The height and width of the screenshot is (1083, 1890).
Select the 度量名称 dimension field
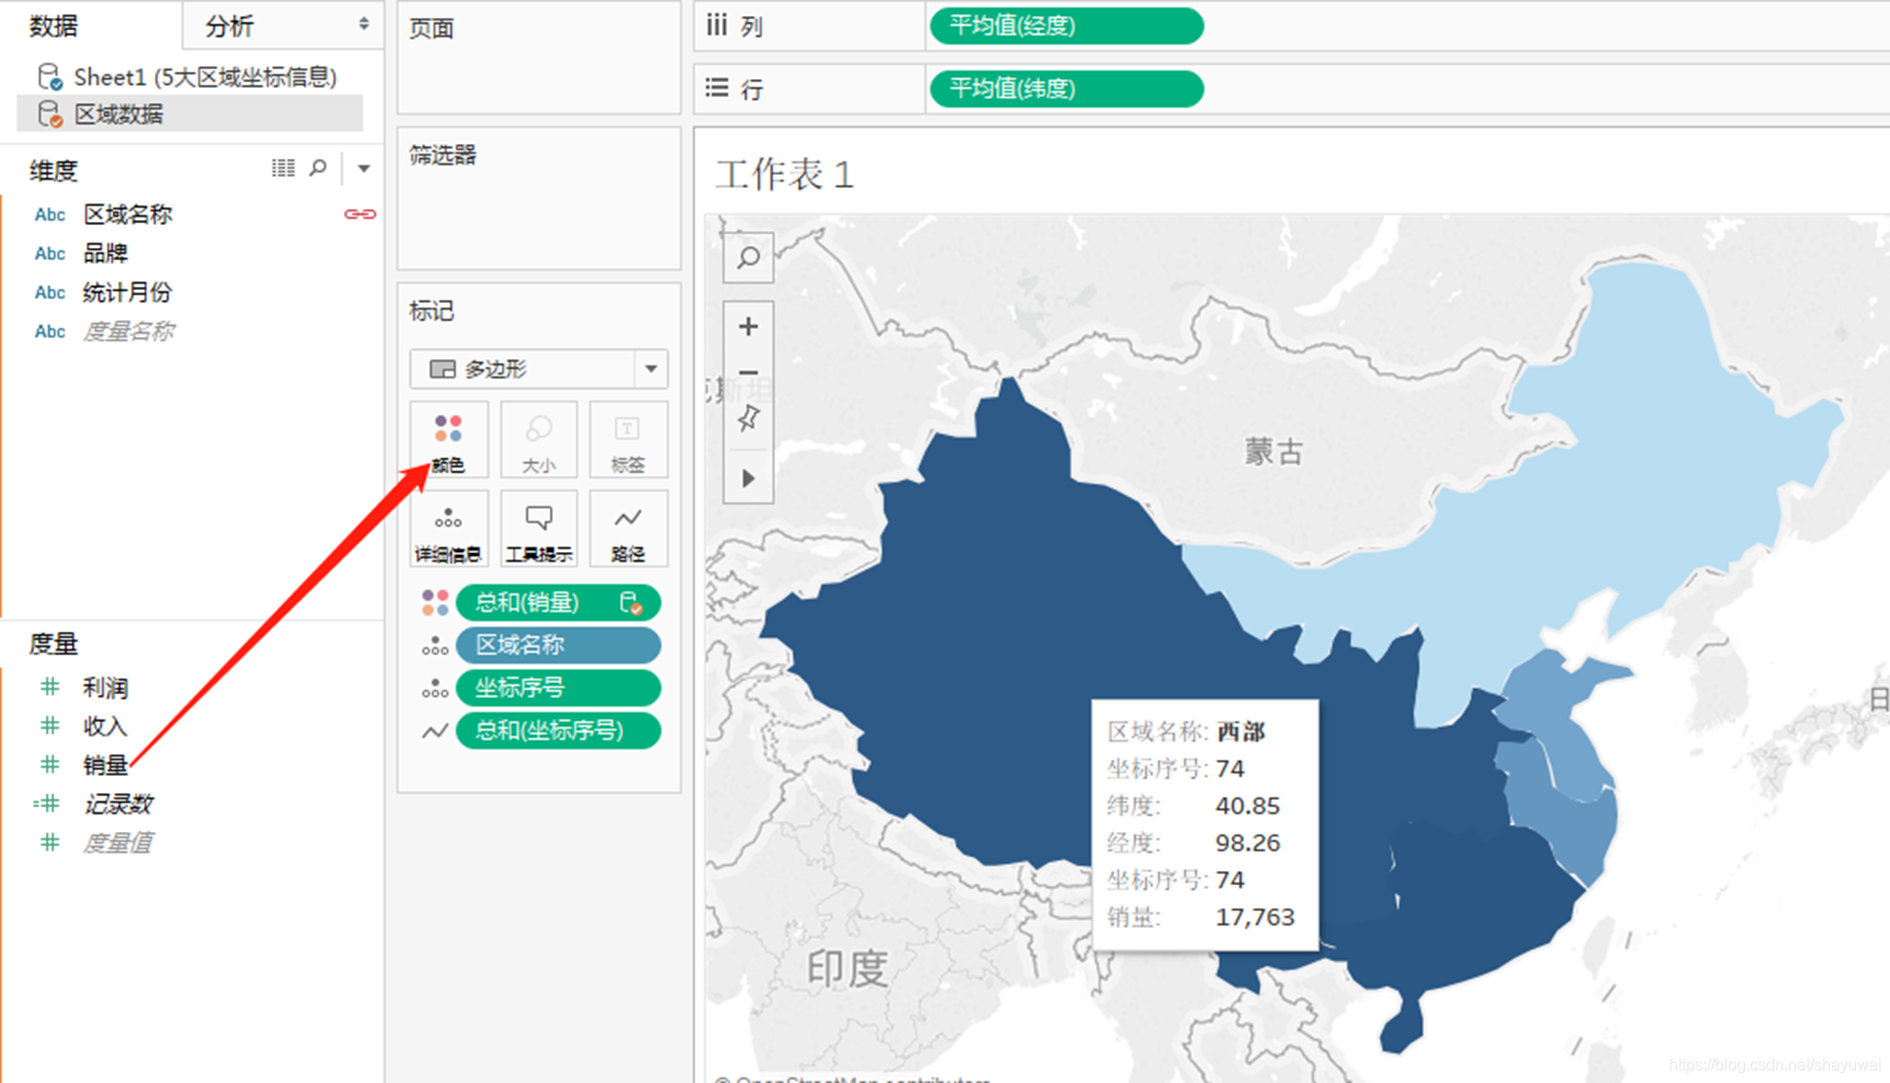coord(128,332)
